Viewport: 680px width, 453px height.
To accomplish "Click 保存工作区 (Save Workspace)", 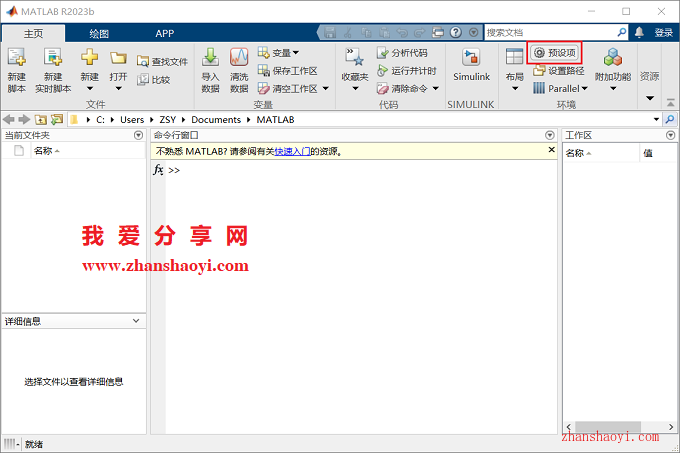I will [x=288, y=71].
